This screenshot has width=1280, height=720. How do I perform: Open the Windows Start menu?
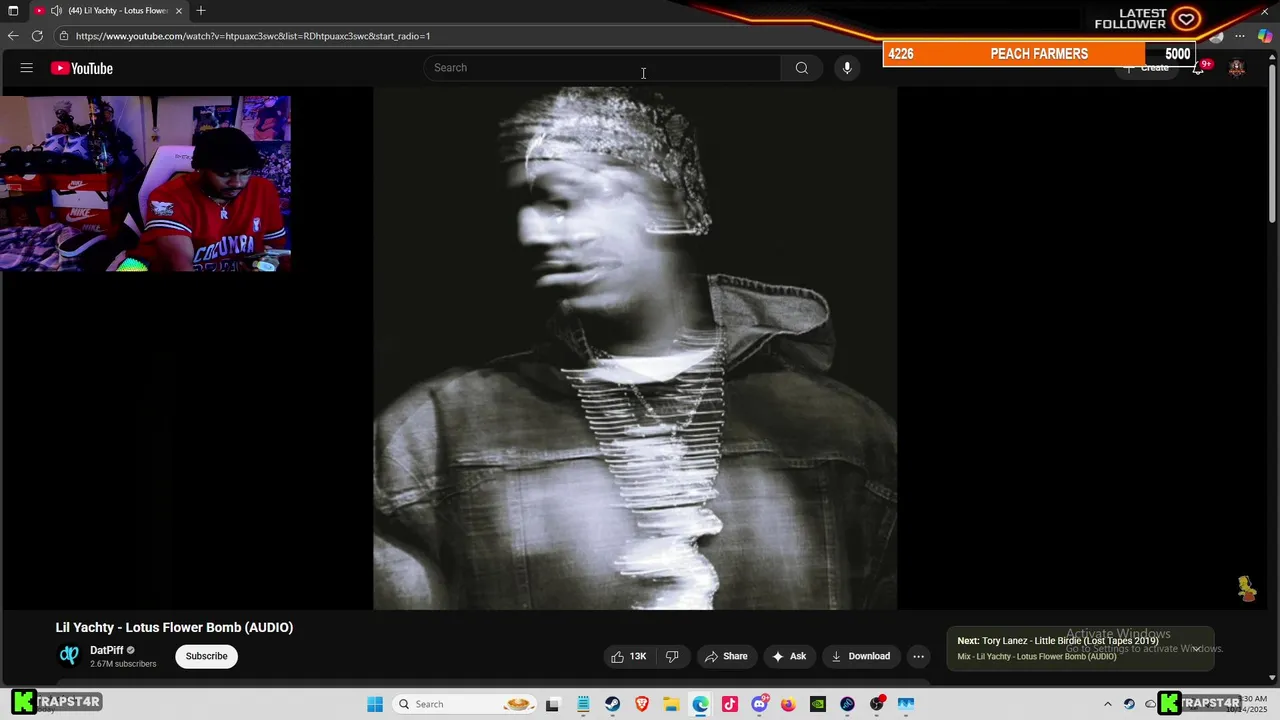pos(375,704)
